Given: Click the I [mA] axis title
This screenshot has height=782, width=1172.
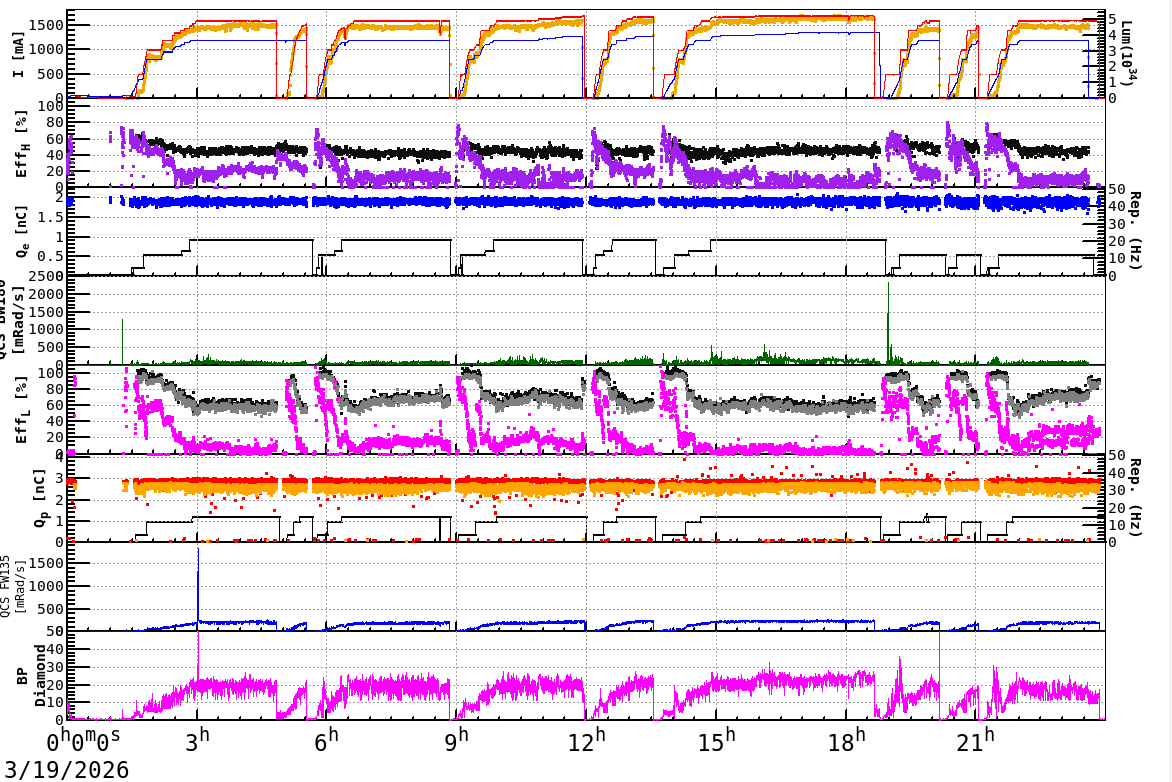Looking at the screenshot, I should [x=19, y=54].
